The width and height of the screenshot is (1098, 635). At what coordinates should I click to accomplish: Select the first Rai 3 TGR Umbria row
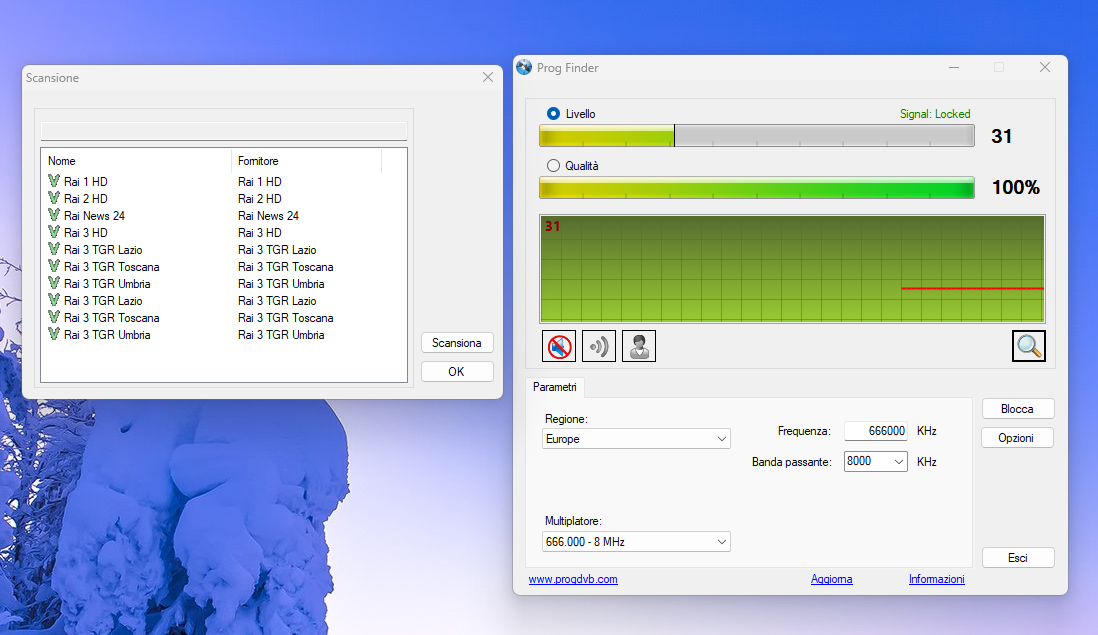point(224,284)
